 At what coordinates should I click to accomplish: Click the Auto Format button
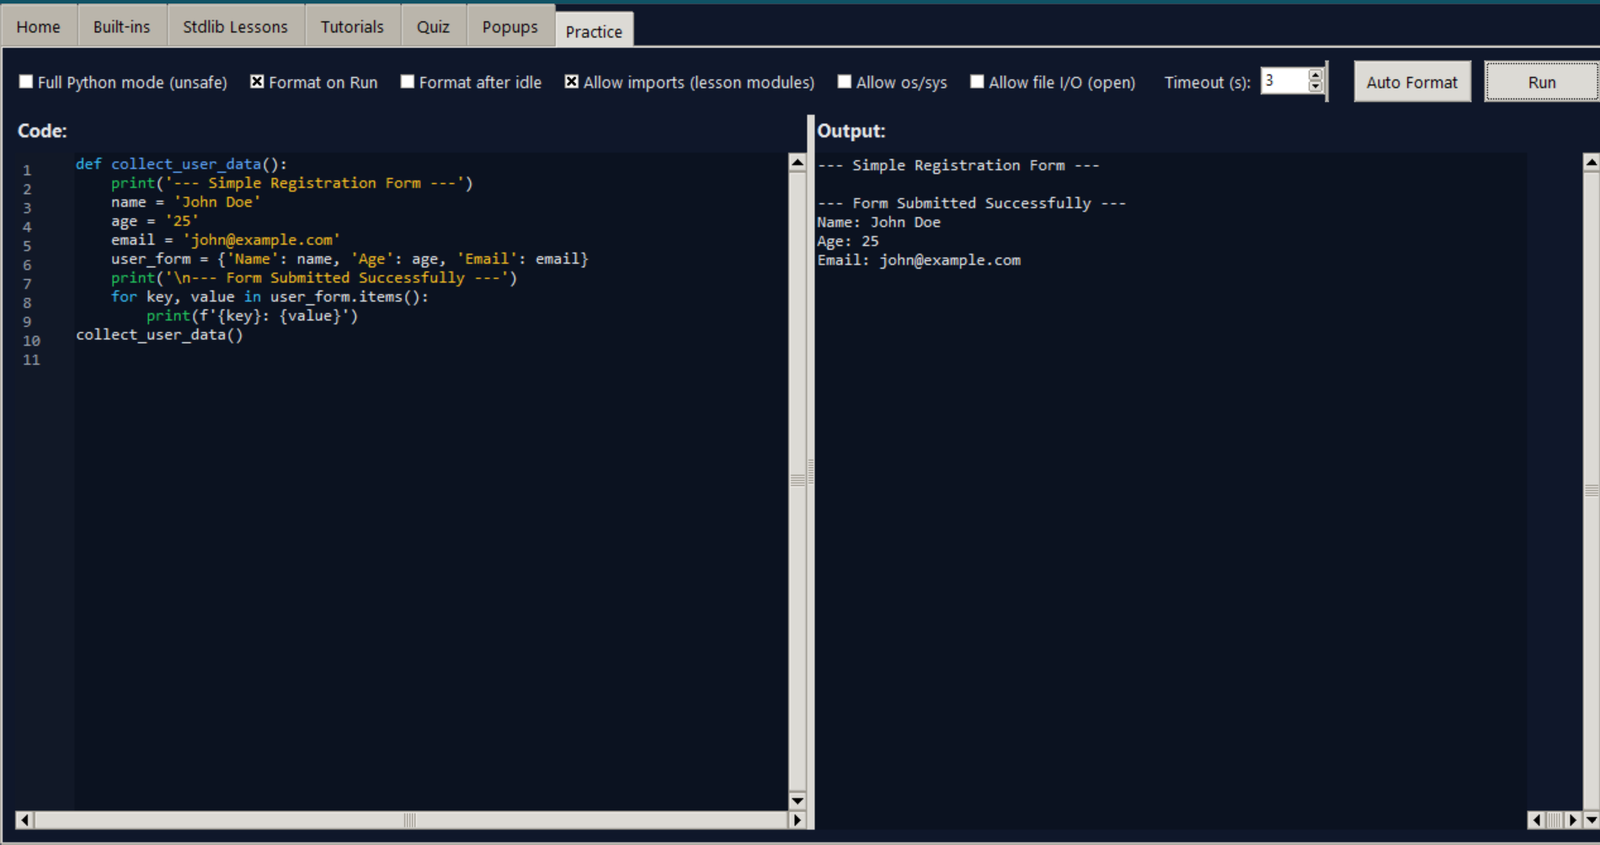click(1412, 82)
